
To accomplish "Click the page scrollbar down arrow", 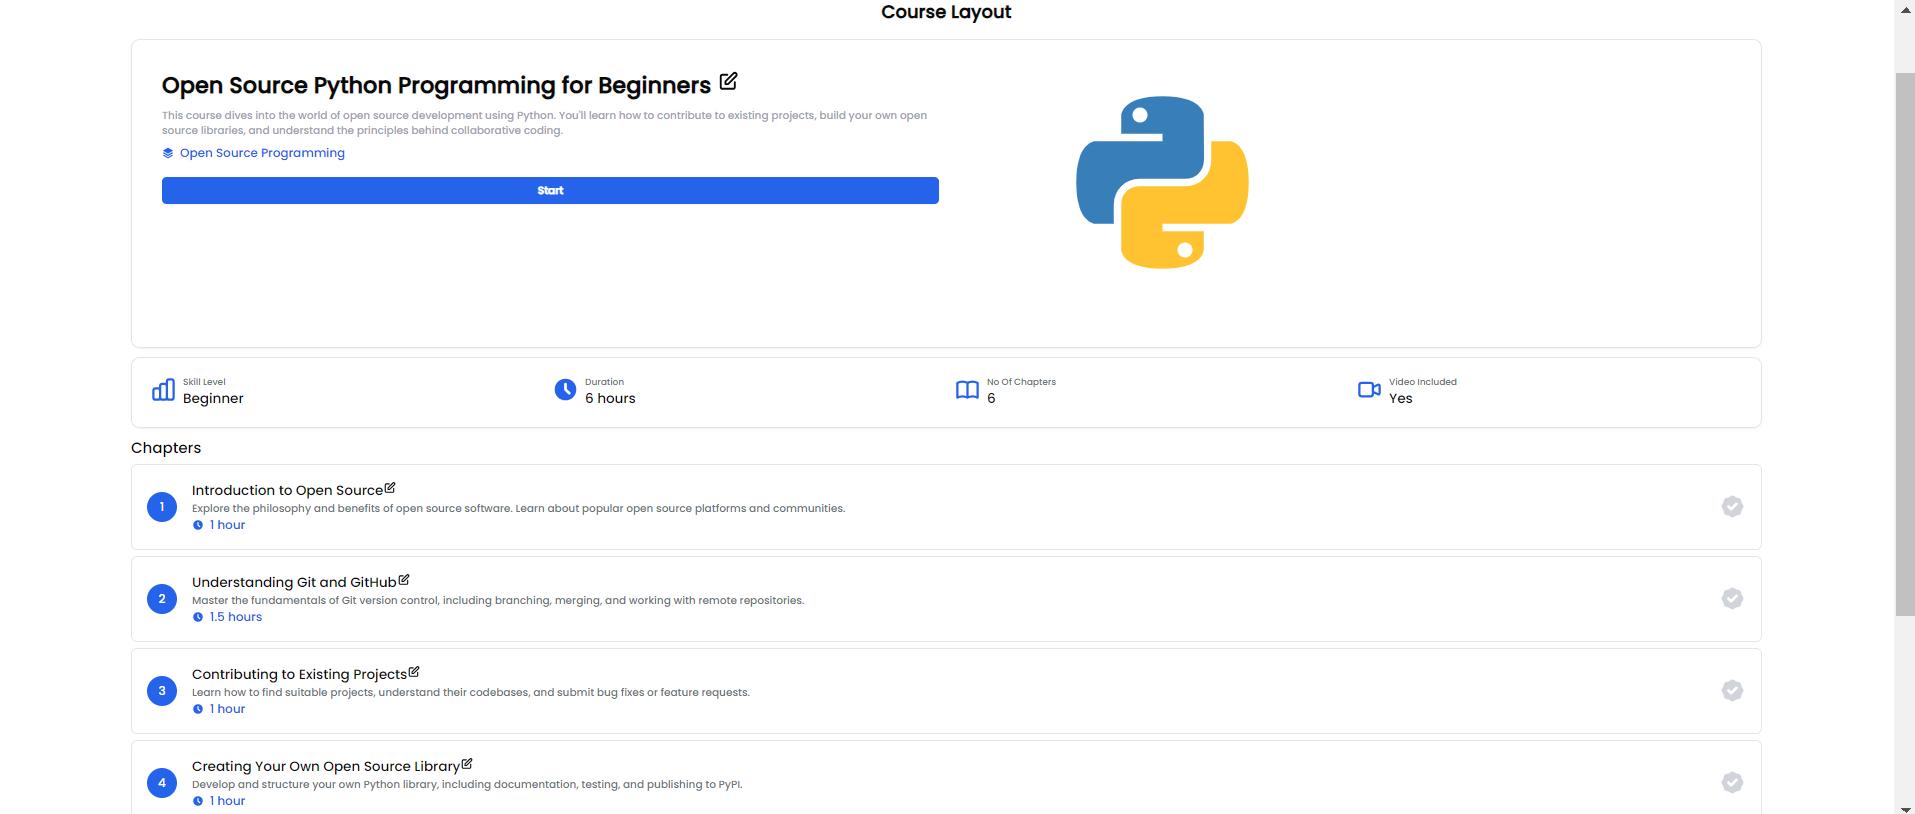I will (1905, 808).
